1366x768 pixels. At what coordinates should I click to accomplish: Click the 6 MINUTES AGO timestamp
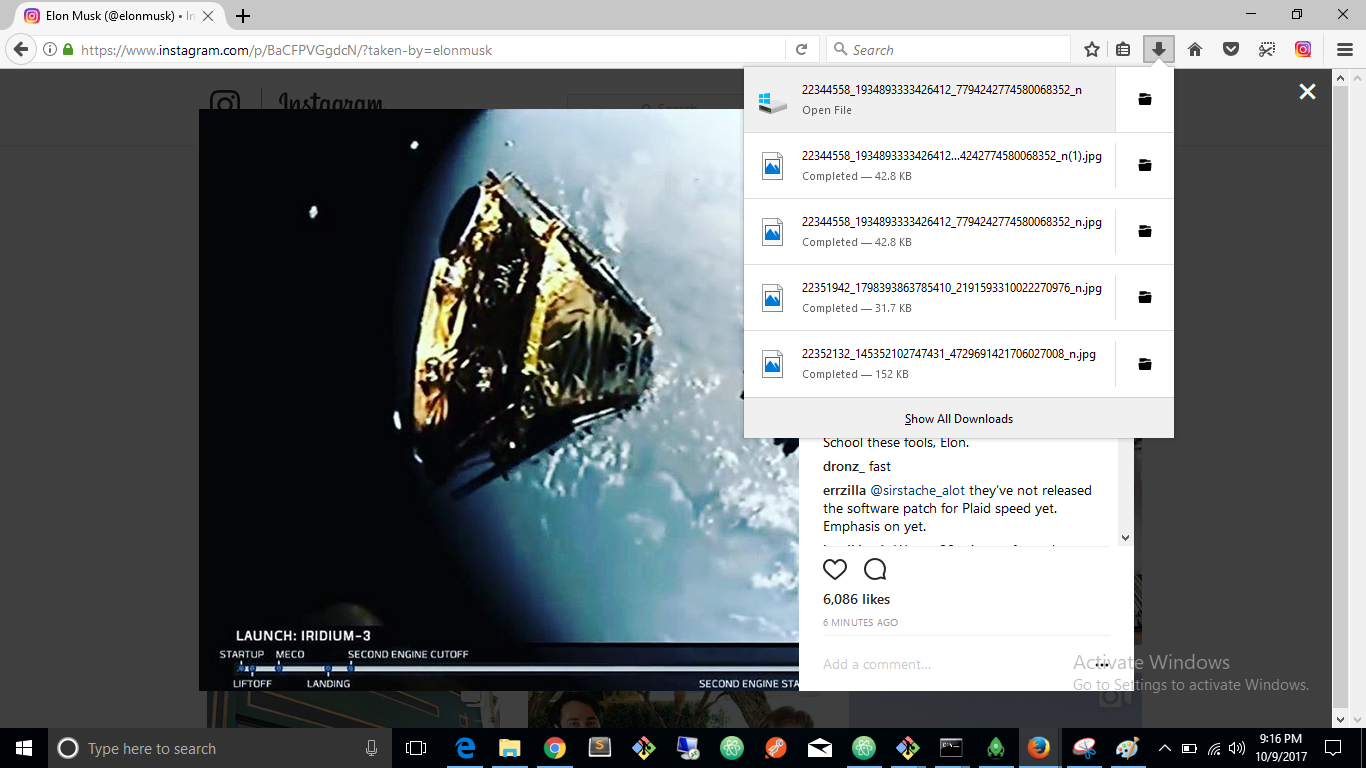[x=860, y=622]
